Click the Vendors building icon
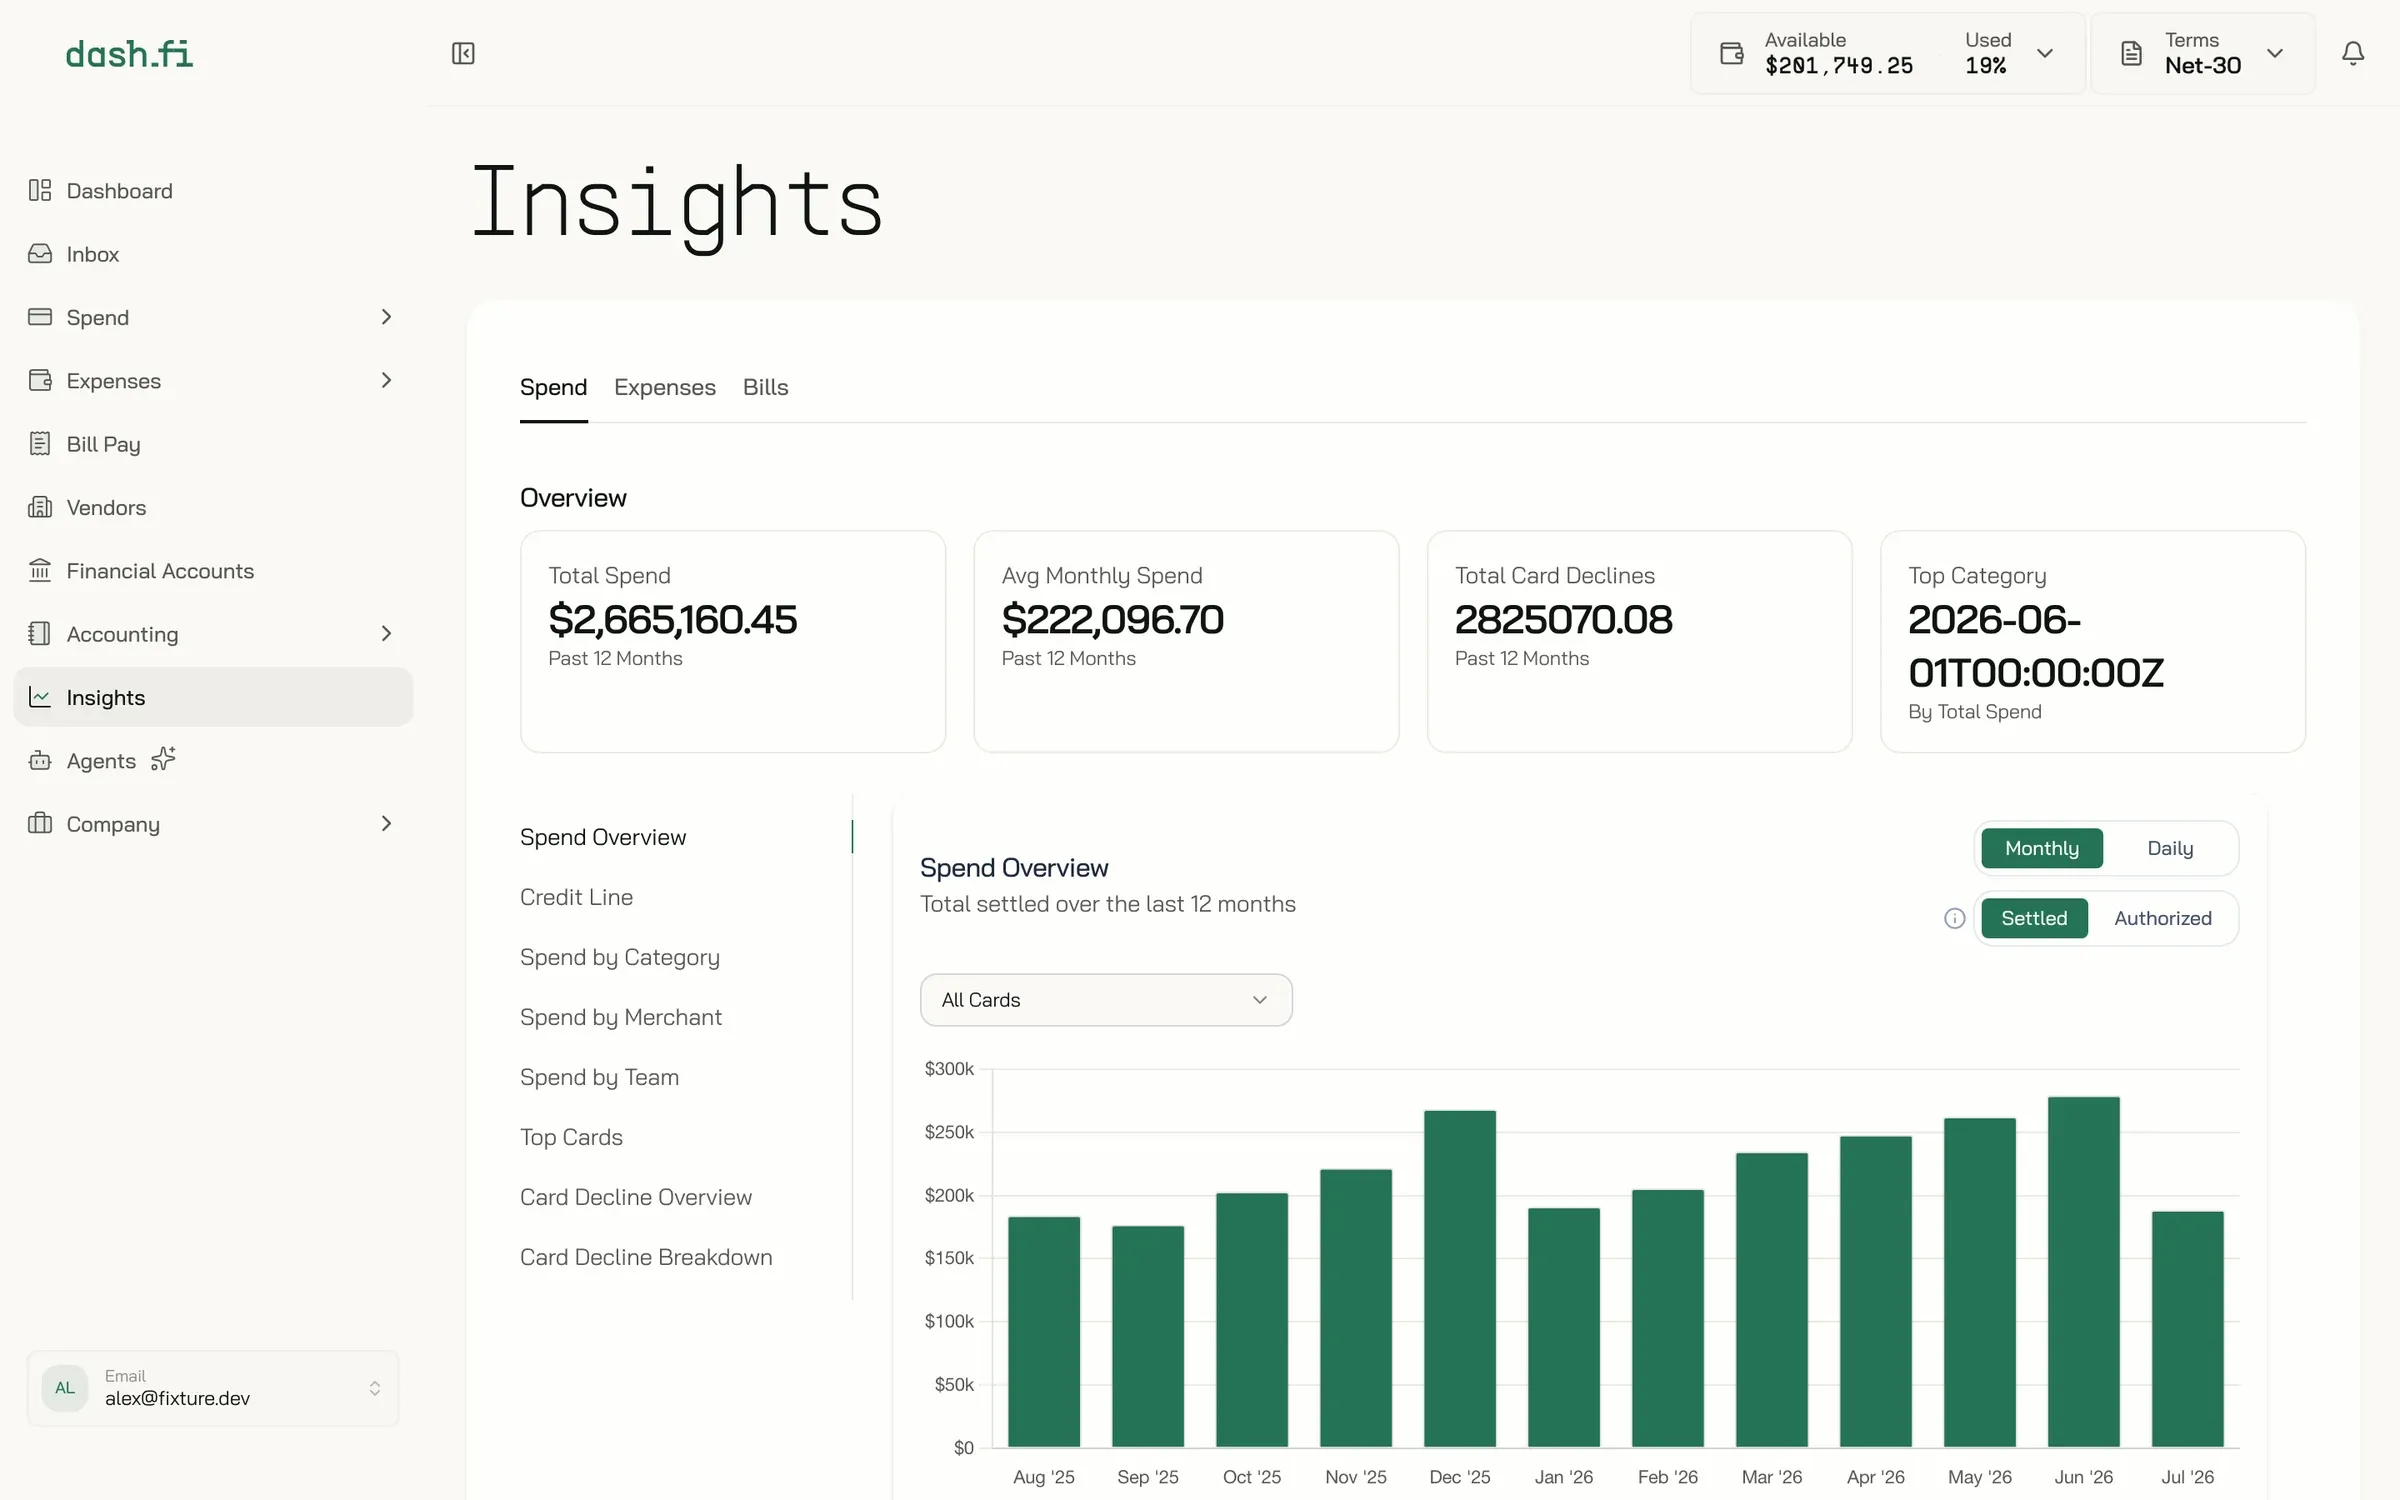This screenshot has height=1500, width=2400. click(40, 507)
